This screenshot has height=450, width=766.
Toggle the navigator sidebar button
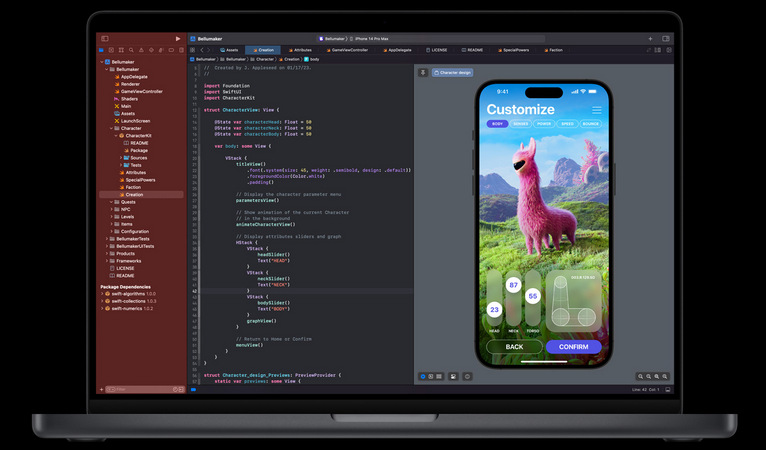click(105, 39)
